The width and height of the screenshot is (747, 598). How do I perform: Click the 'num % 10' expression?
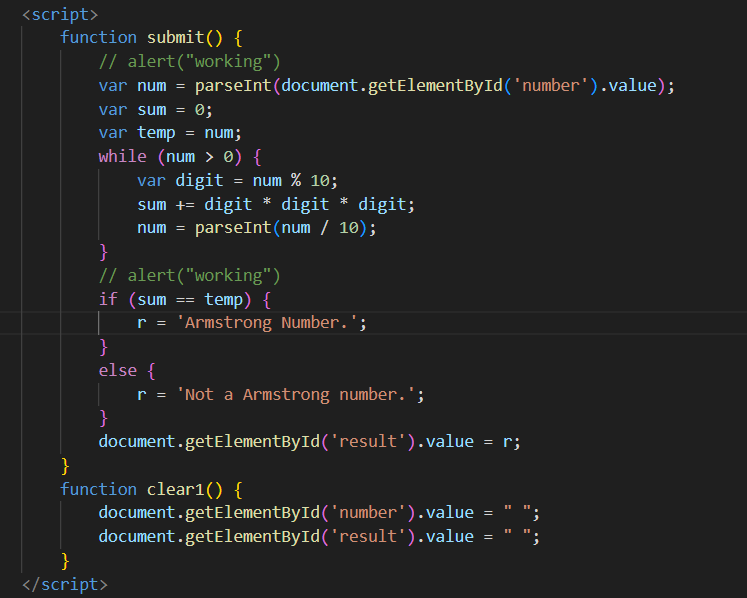300,181
